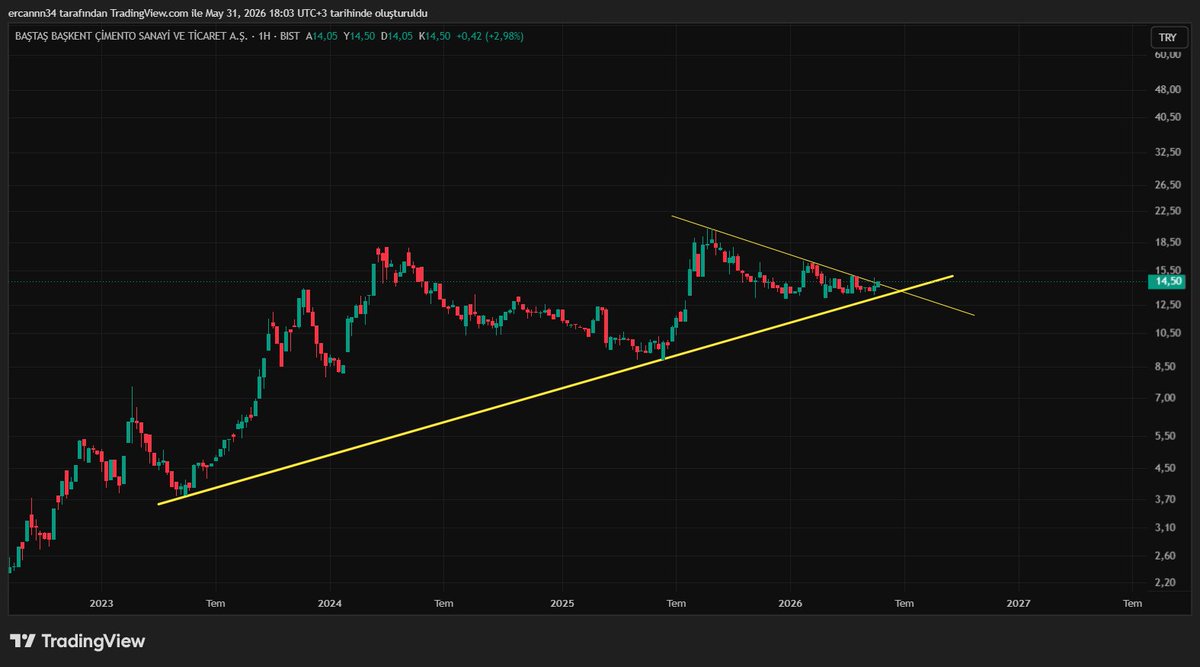Click the 2026 label on the time axis
Viewport: 1200px width, 667px height.
790,603
